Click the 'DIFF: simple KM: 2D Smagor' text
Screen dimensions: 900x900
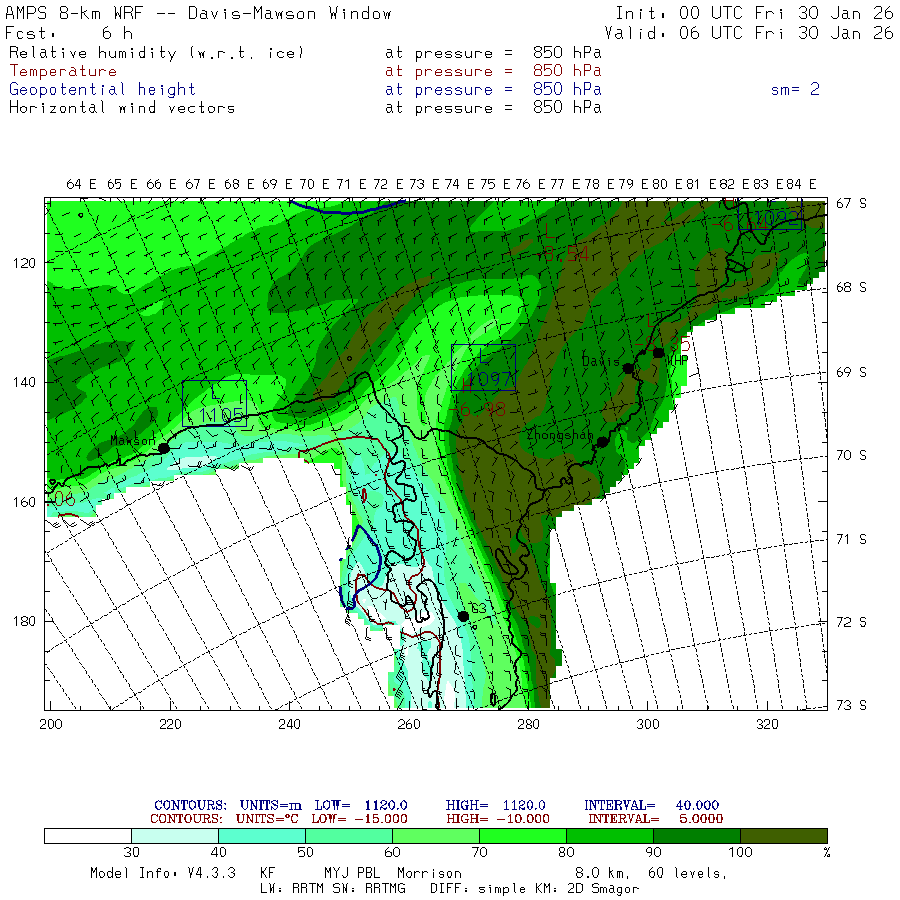tap(534, 889)
